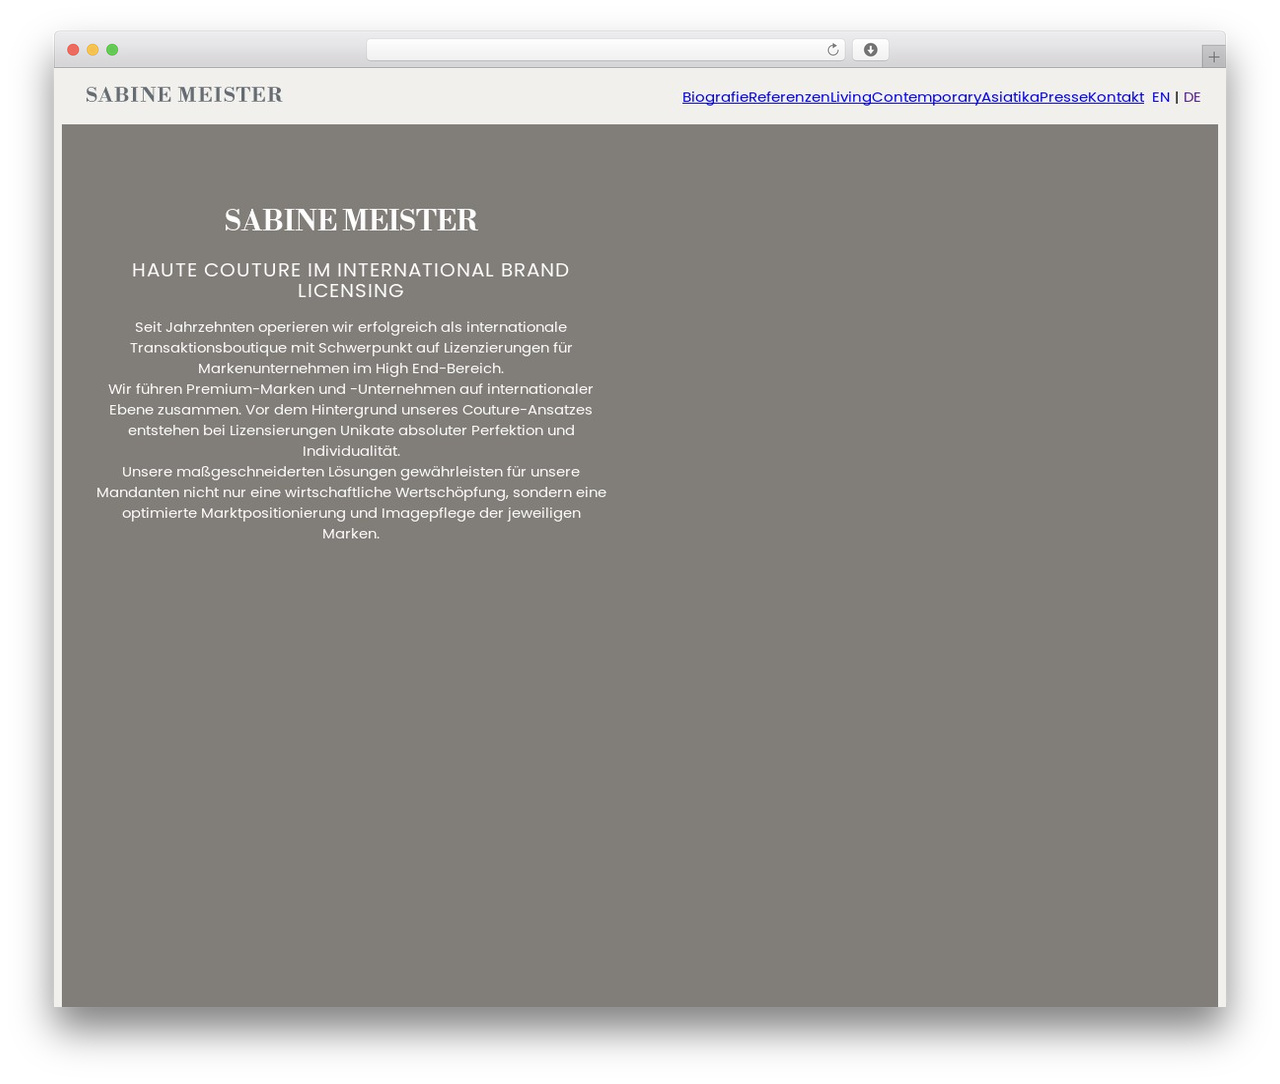
Task: Select the Haute Couture Brand Licensing subheading
Action: [x=351, y=280]
